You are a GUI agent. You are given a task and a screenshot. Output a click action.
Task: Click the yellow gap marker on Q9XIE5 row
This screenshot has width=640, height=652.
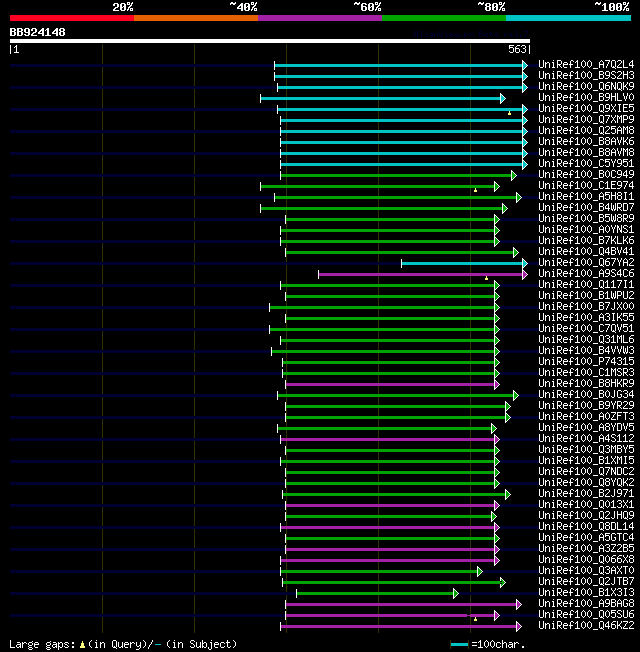click(509, 113)
